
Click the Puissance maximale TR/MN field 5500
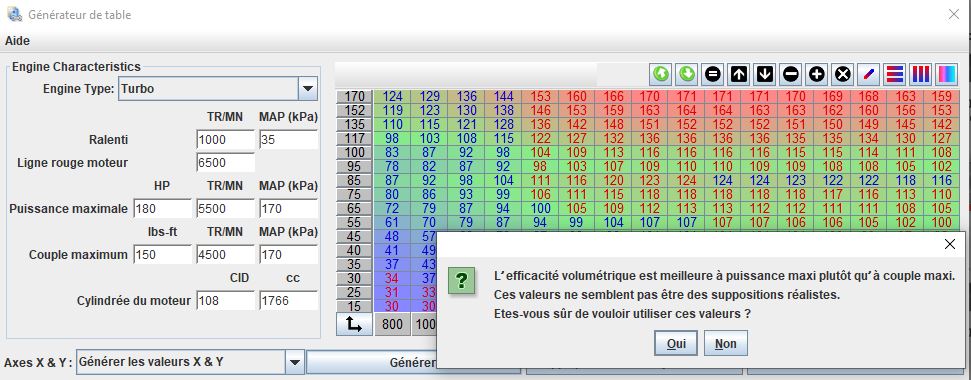point(225,209)
